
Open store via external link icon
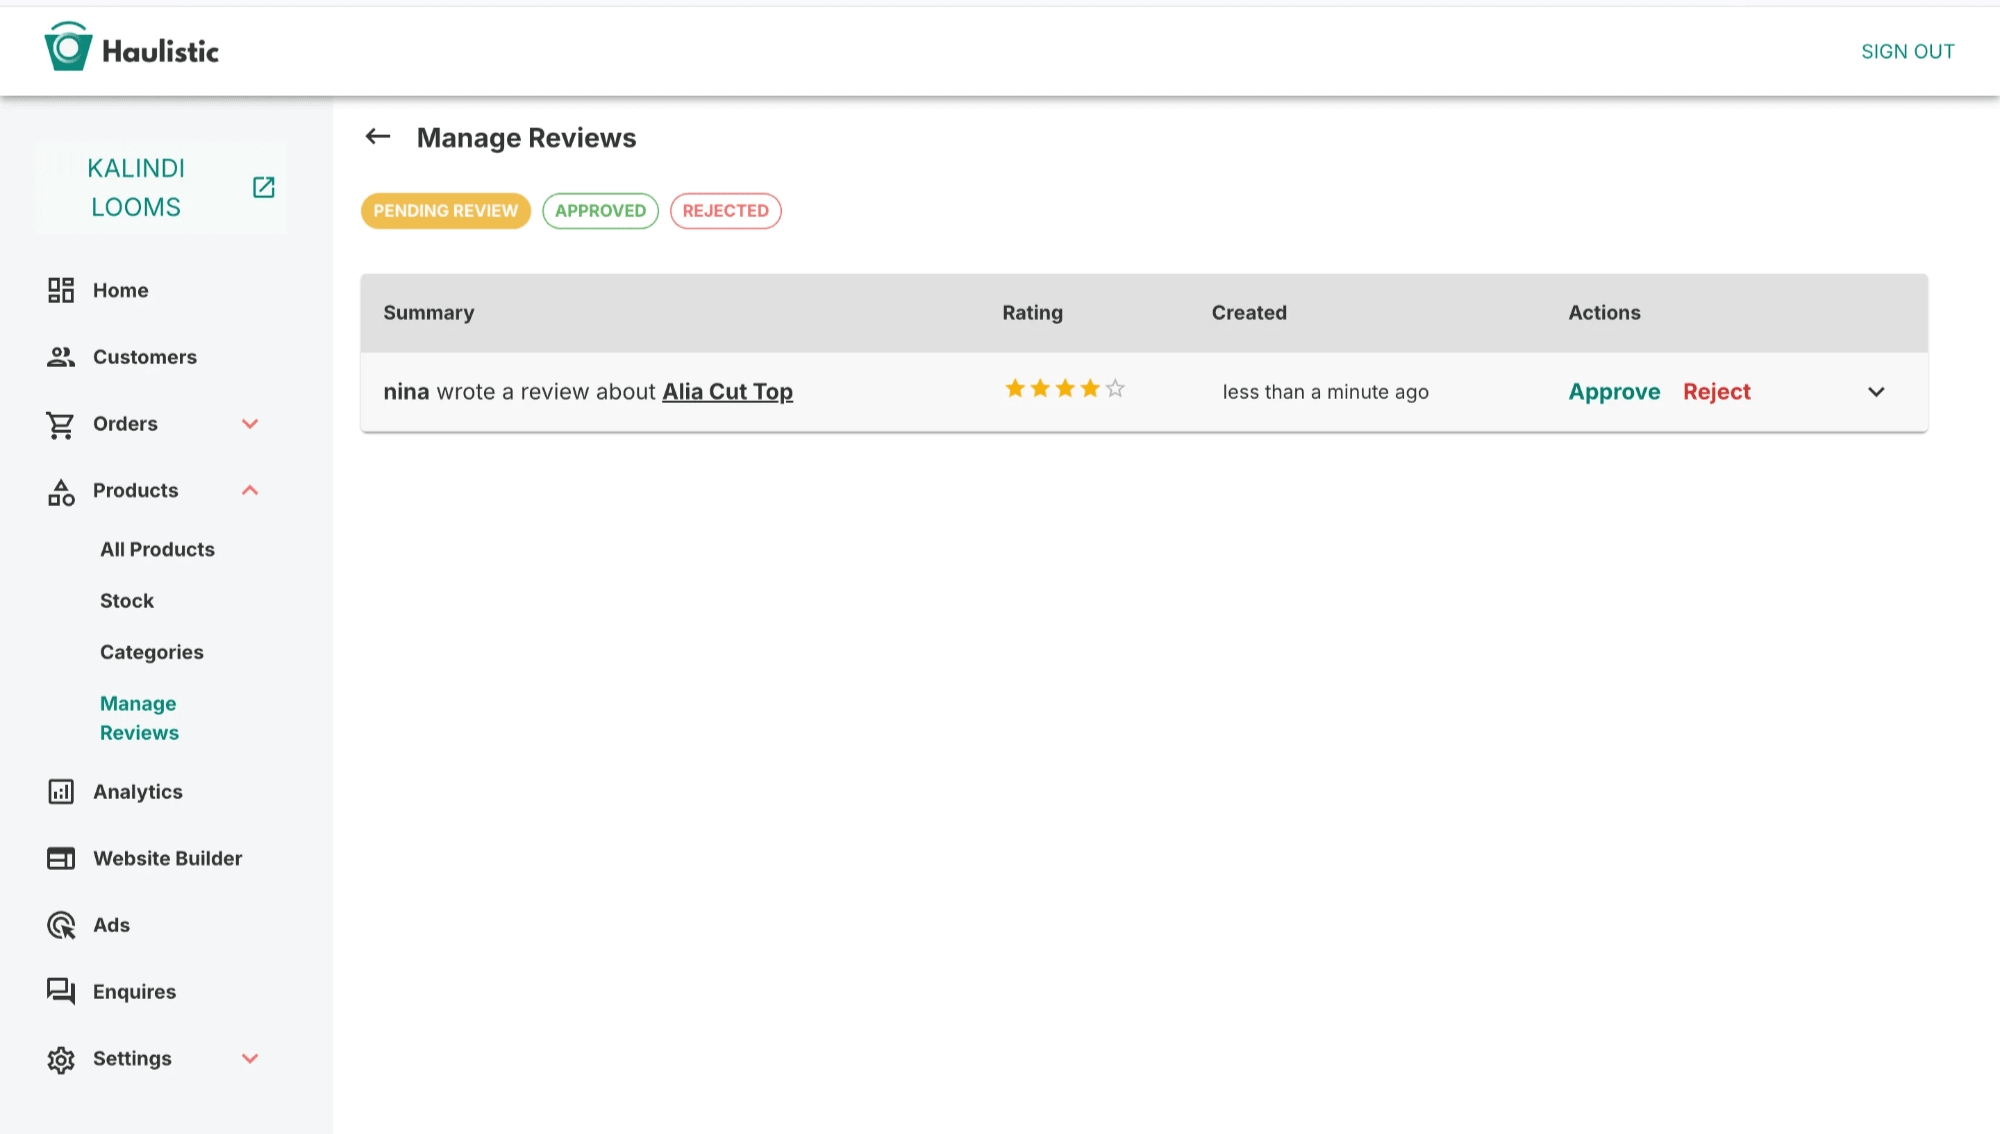pos(263,187)
